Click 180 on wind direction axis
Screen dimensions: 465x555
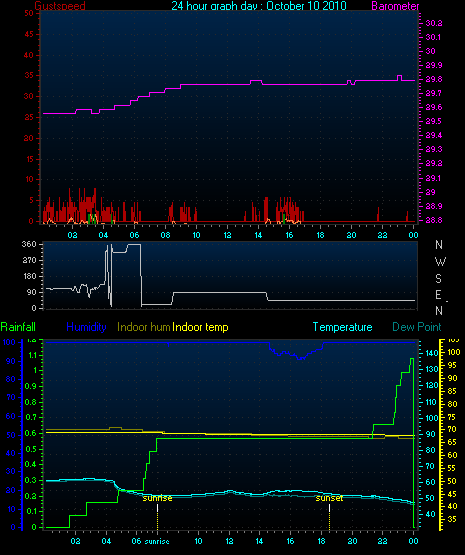[x=29, y=276]
